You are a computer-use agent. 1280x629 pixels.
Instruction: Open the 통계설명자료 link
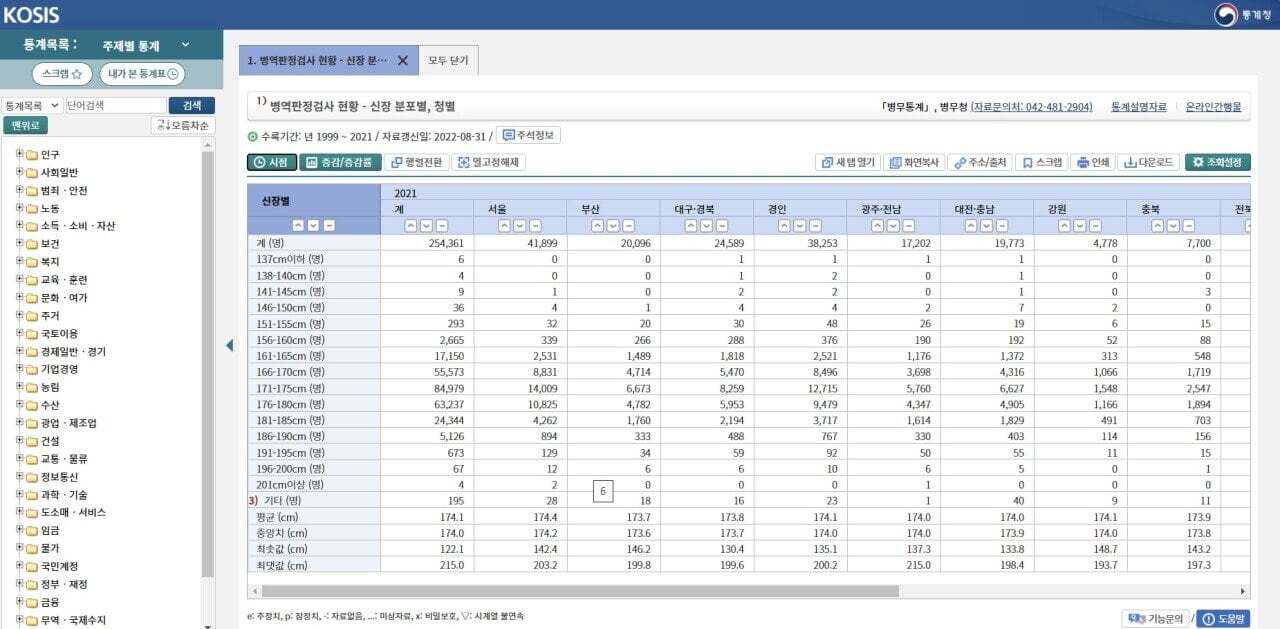pyautogui.click(x=1138, y=106)
